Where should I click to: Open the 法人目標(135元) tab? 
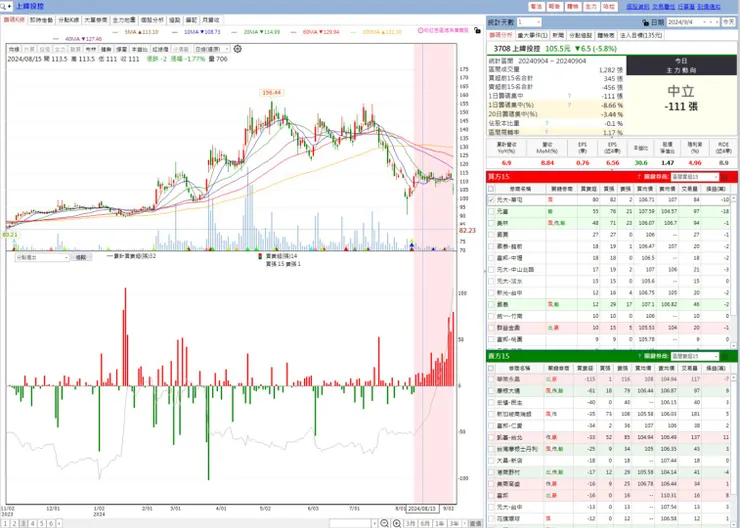pyautogui.click(x=640, y=35)
